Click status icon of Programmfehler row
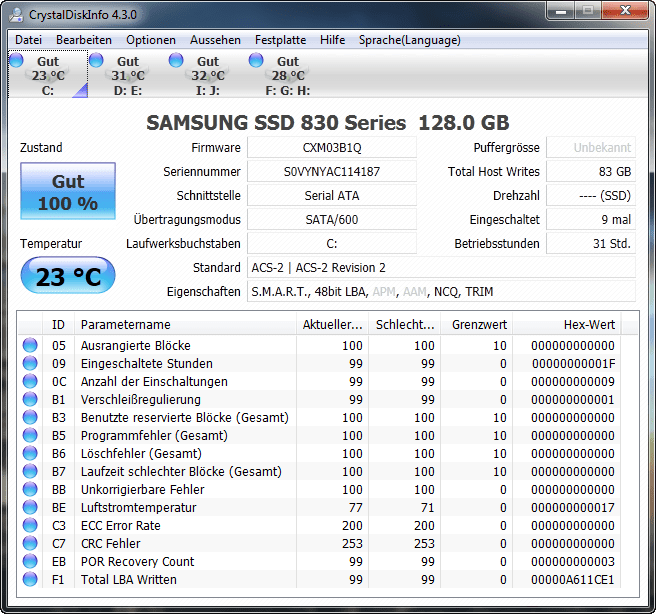The image size is (656, 614). (x=30, y=435)
